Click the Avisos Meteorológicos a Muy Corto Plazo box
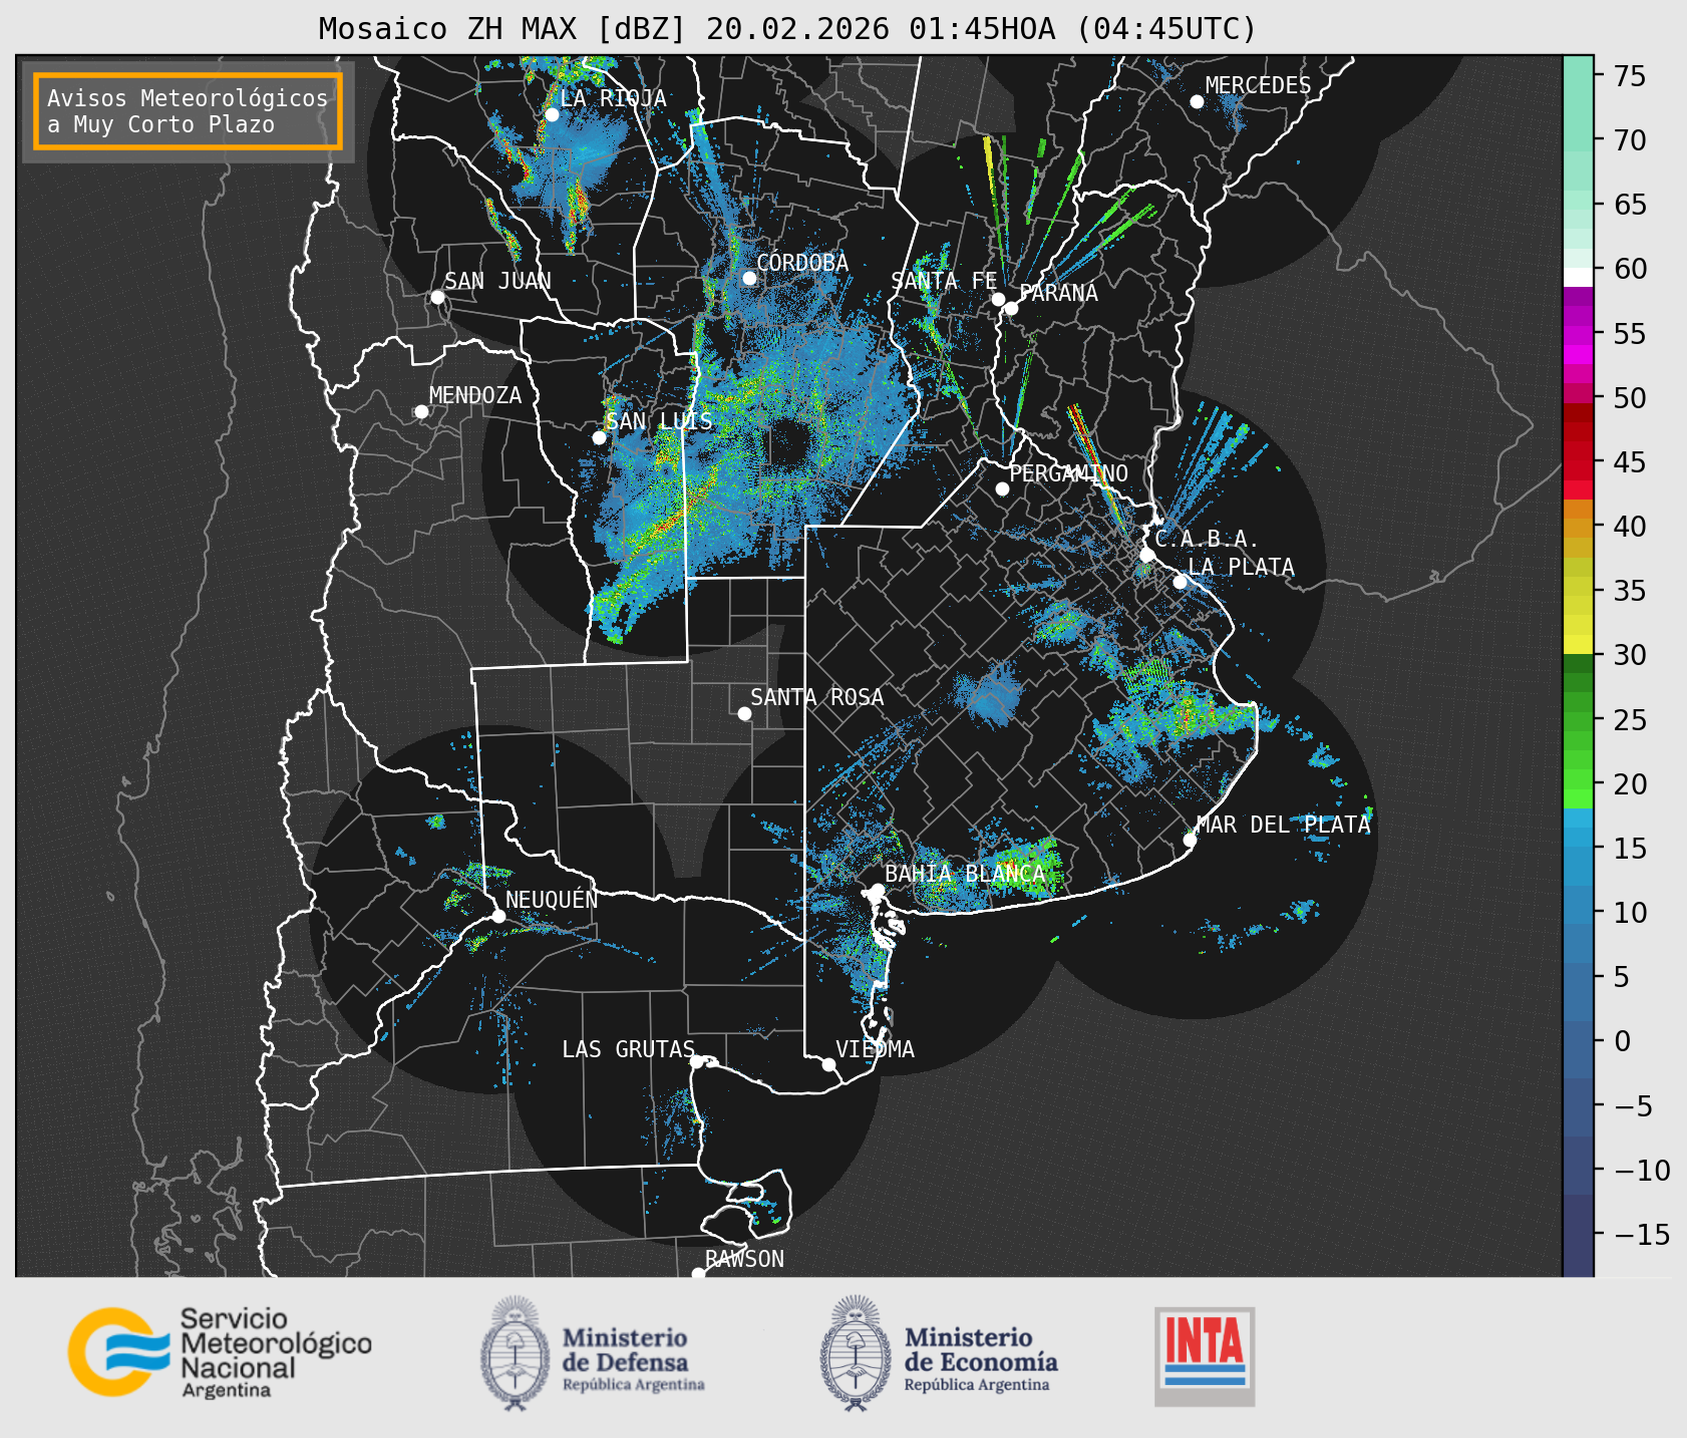 pos(188,111)
